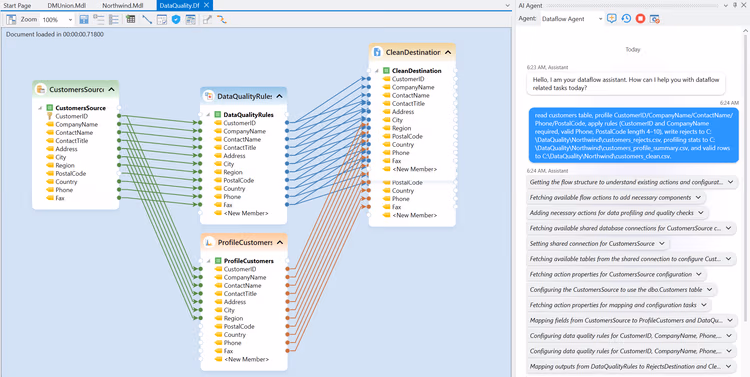The image size is (750, 377).
Task: Expand 'Mapping fields from CustomersSource' step
Action: (729, 321)
